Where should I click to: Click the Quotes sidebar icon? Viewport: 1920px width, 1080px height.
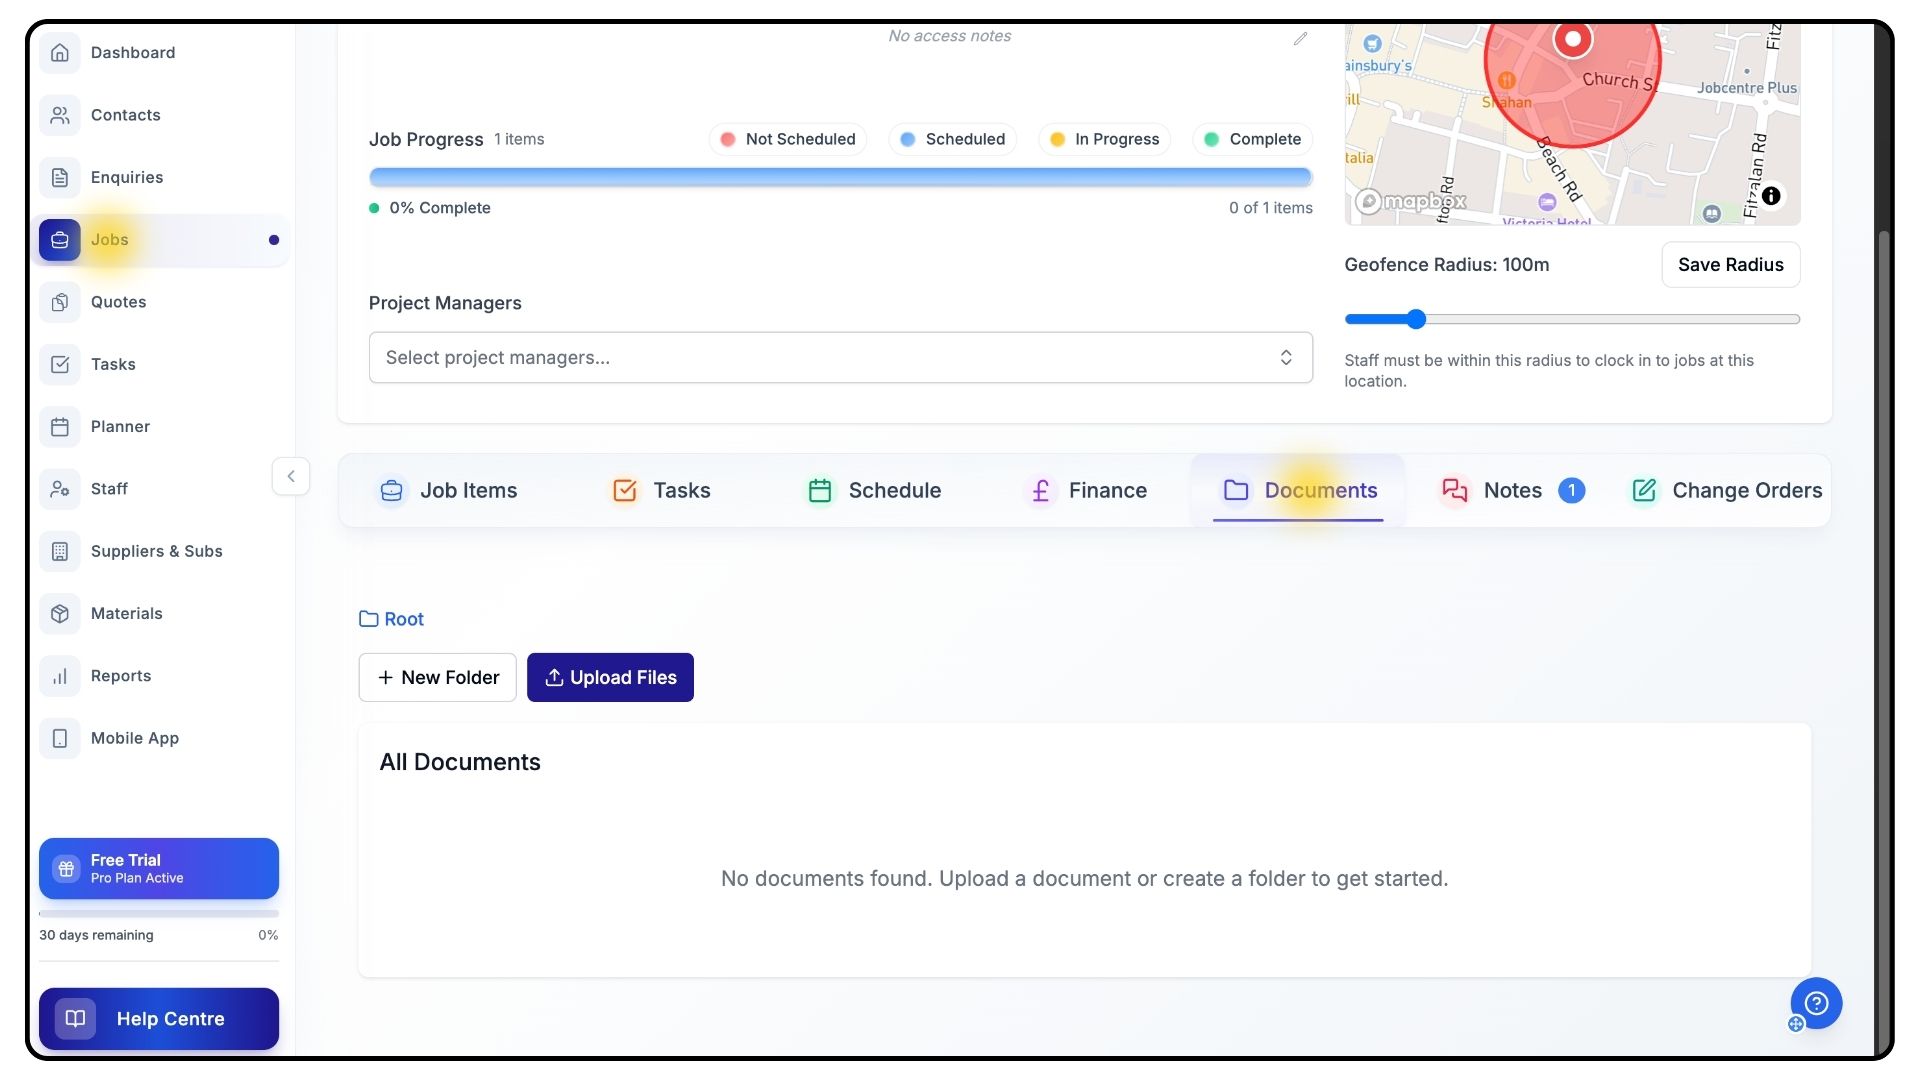point(60,302)
